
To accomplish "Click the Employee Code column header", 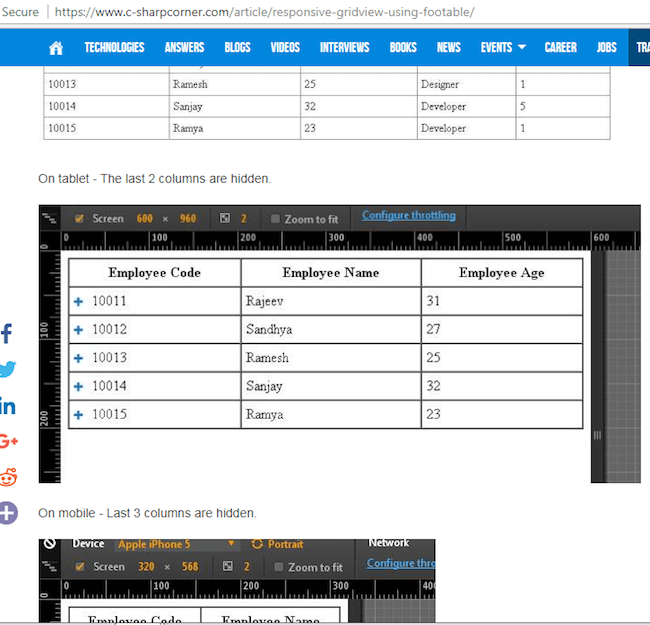I will tap(155, 273).
